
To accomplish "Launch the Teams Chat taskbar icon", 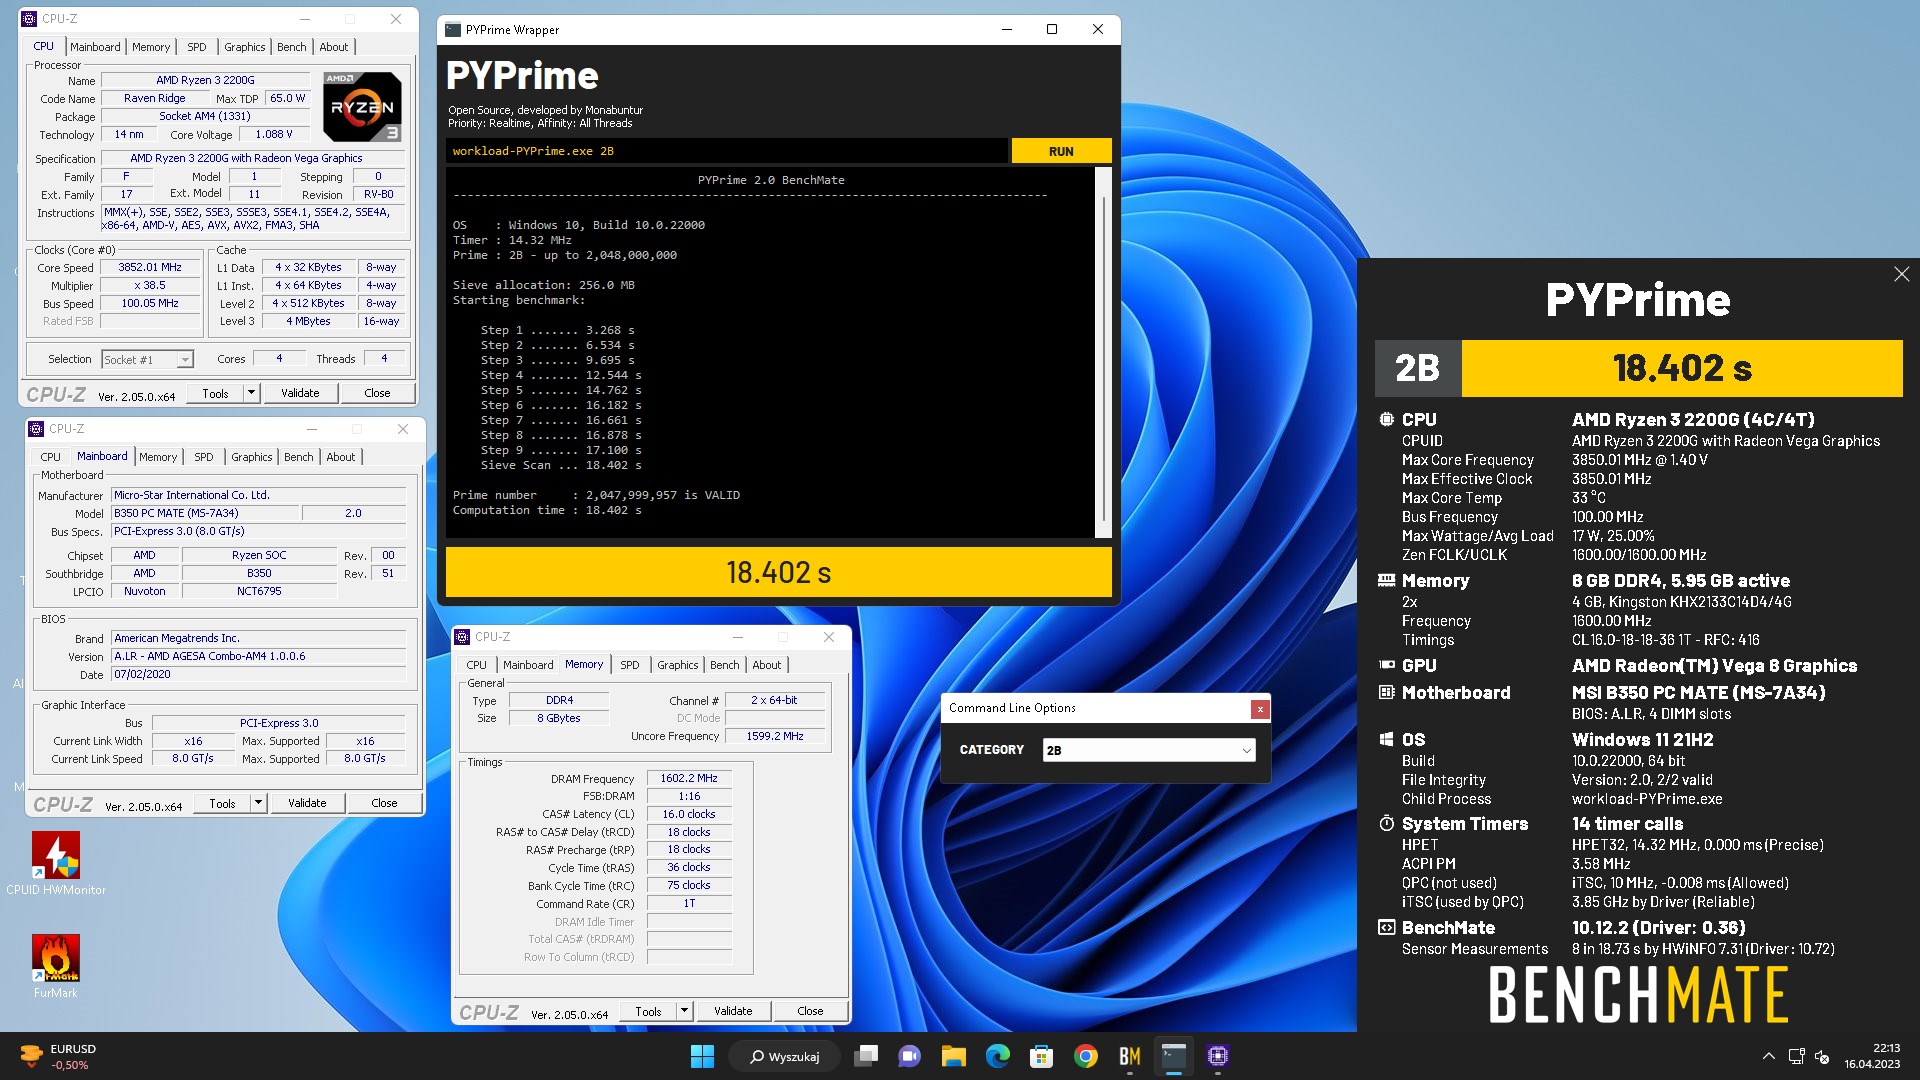I will (x=909, y=1056).
